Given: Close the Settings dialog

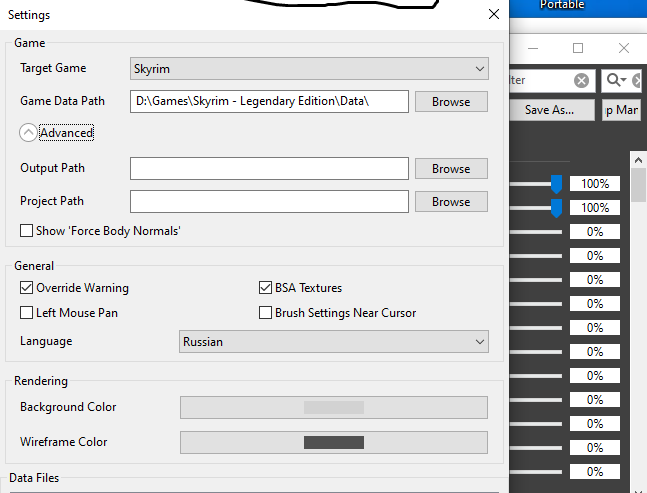Looking at the screenshot, I should pyautogui.click(x=493, y=15).
